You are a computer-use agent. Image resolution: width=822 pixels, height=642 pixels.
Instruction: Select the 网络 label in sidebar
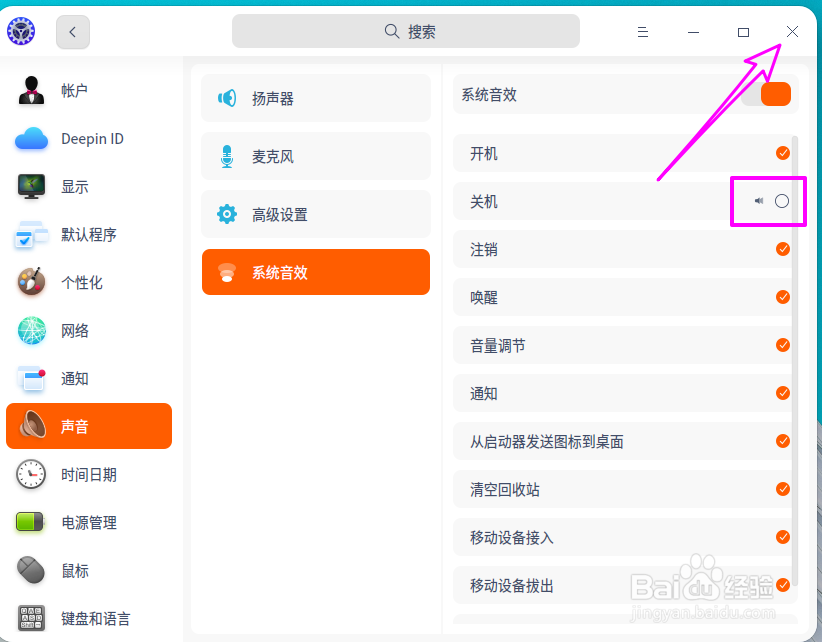[74, 331]
